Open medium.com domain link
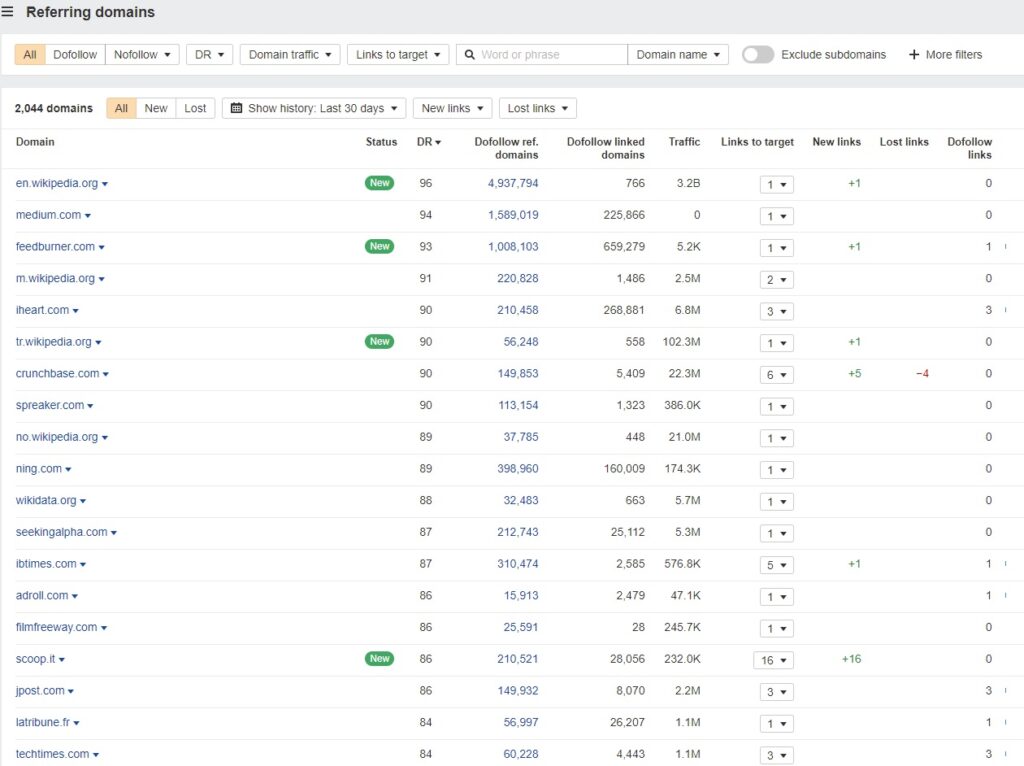This screenshot has width=1024, height=766. click(x=48, y=215)
